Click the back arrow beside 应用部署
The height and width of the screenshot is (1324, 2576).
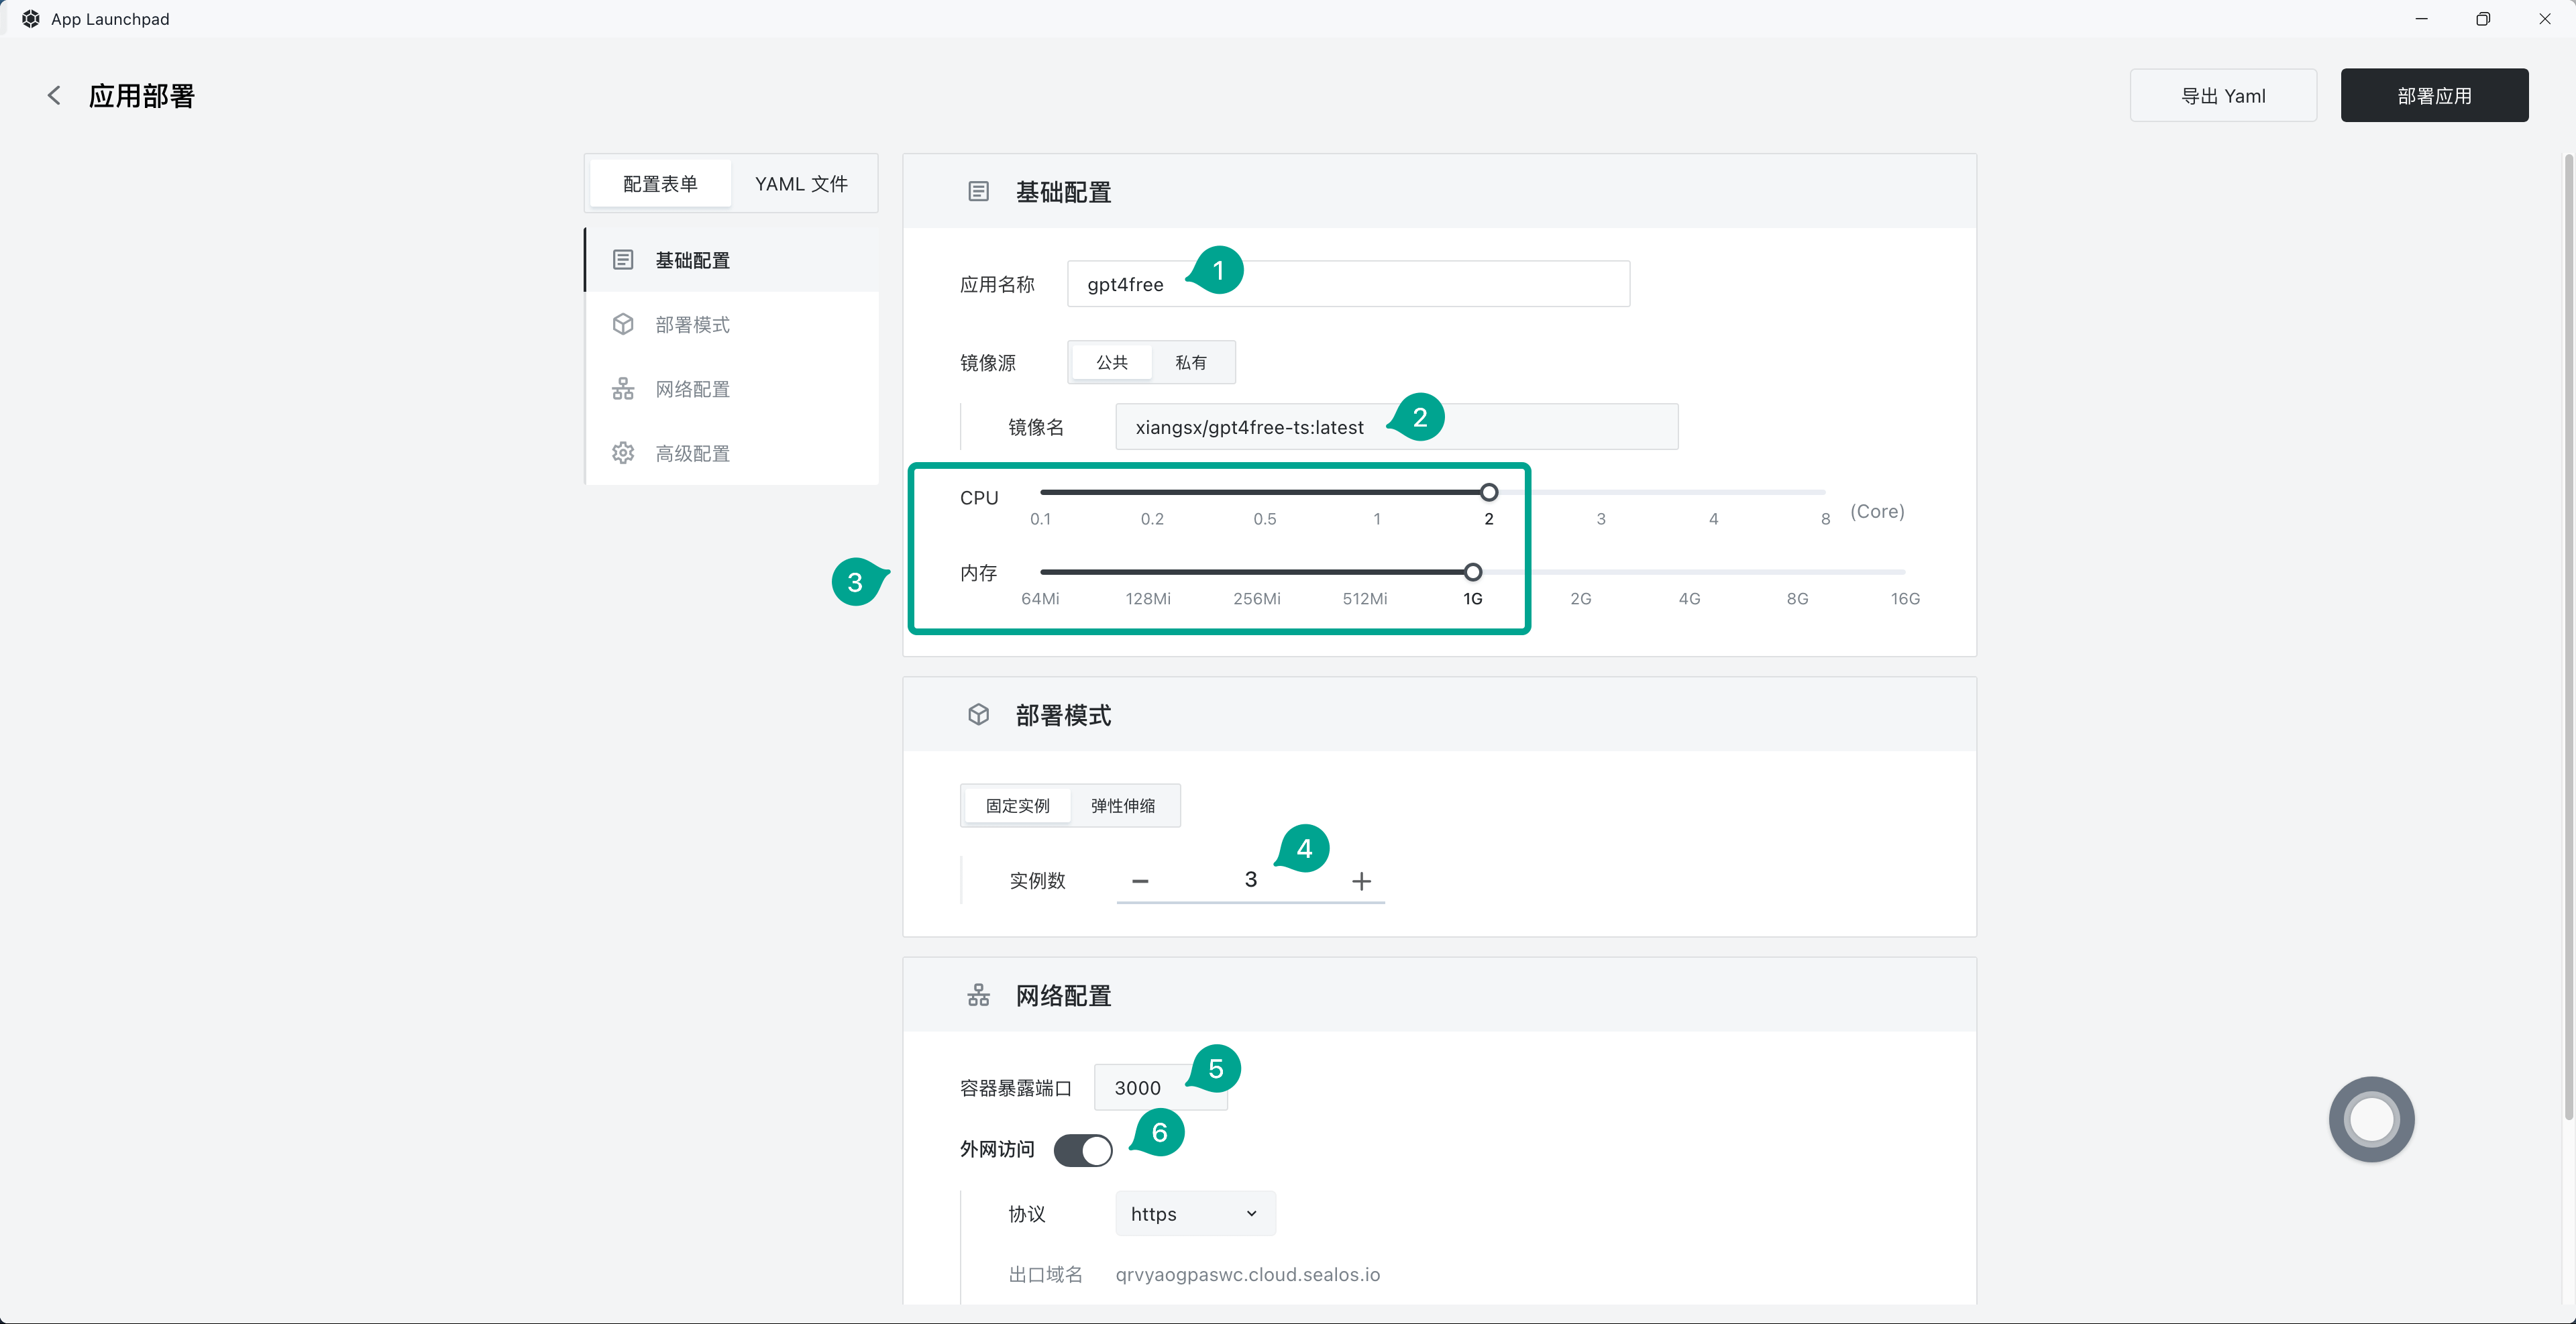click(54, 96)
